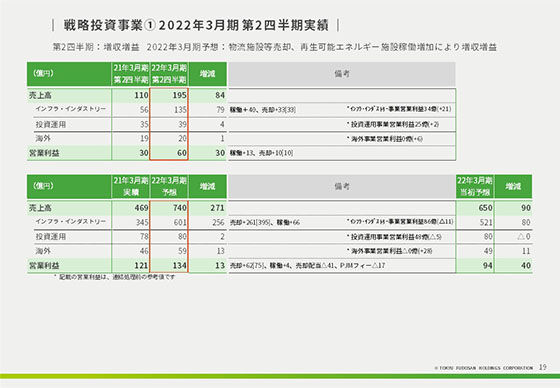Click the 営業利益 initial forecast change value 40
The image size is (560, 388).
pos(526,265)
